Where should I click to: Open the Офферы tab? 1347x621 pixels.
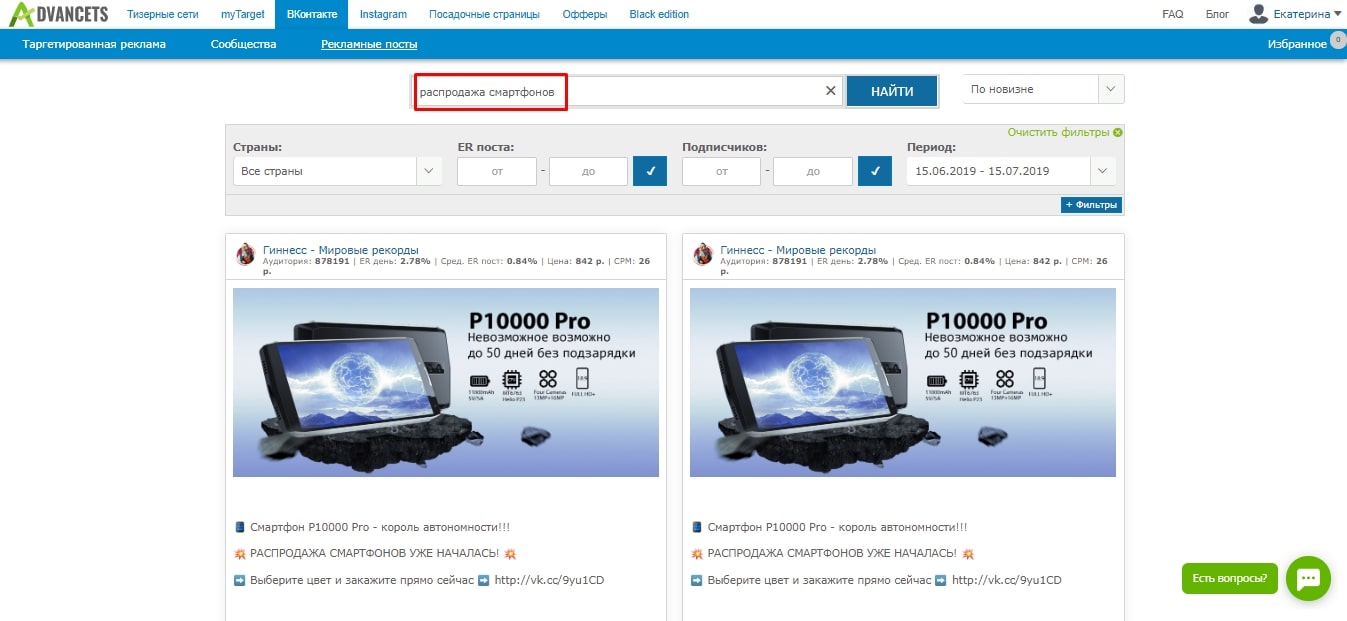click(585, 14)
